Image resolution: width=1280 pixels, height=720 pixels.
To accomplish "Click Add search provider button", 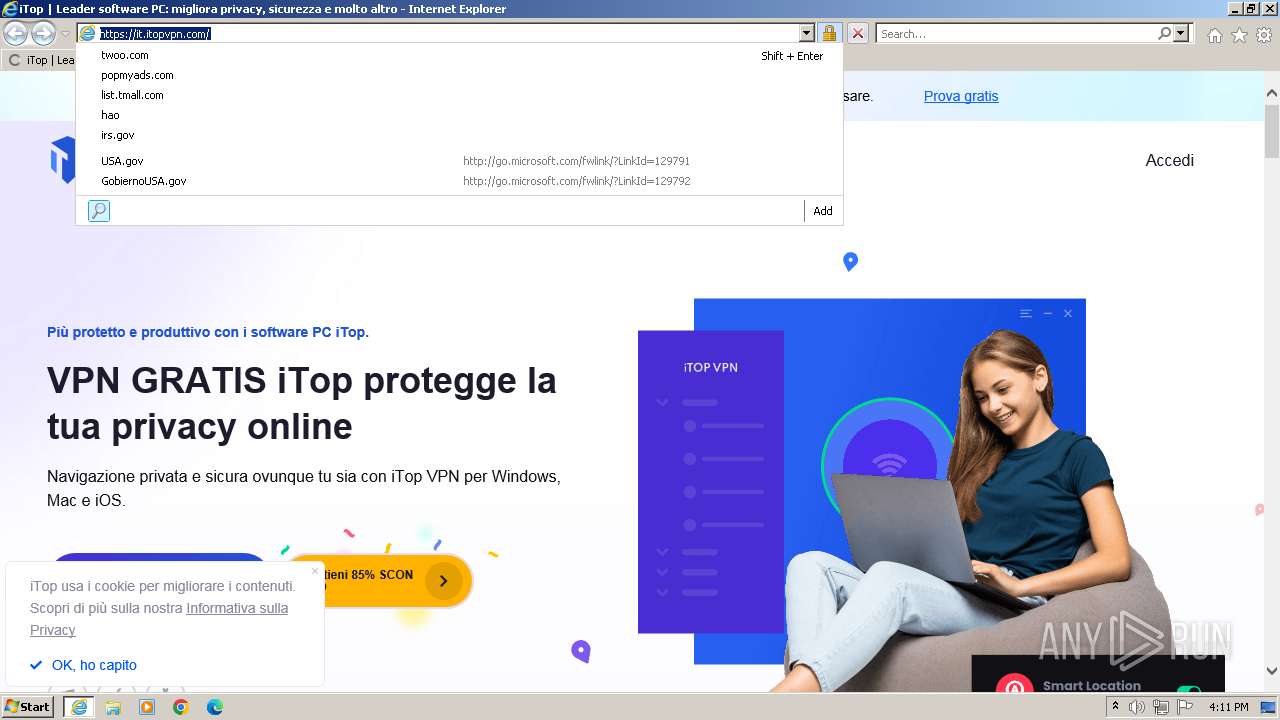I will (x=823, y=211).
